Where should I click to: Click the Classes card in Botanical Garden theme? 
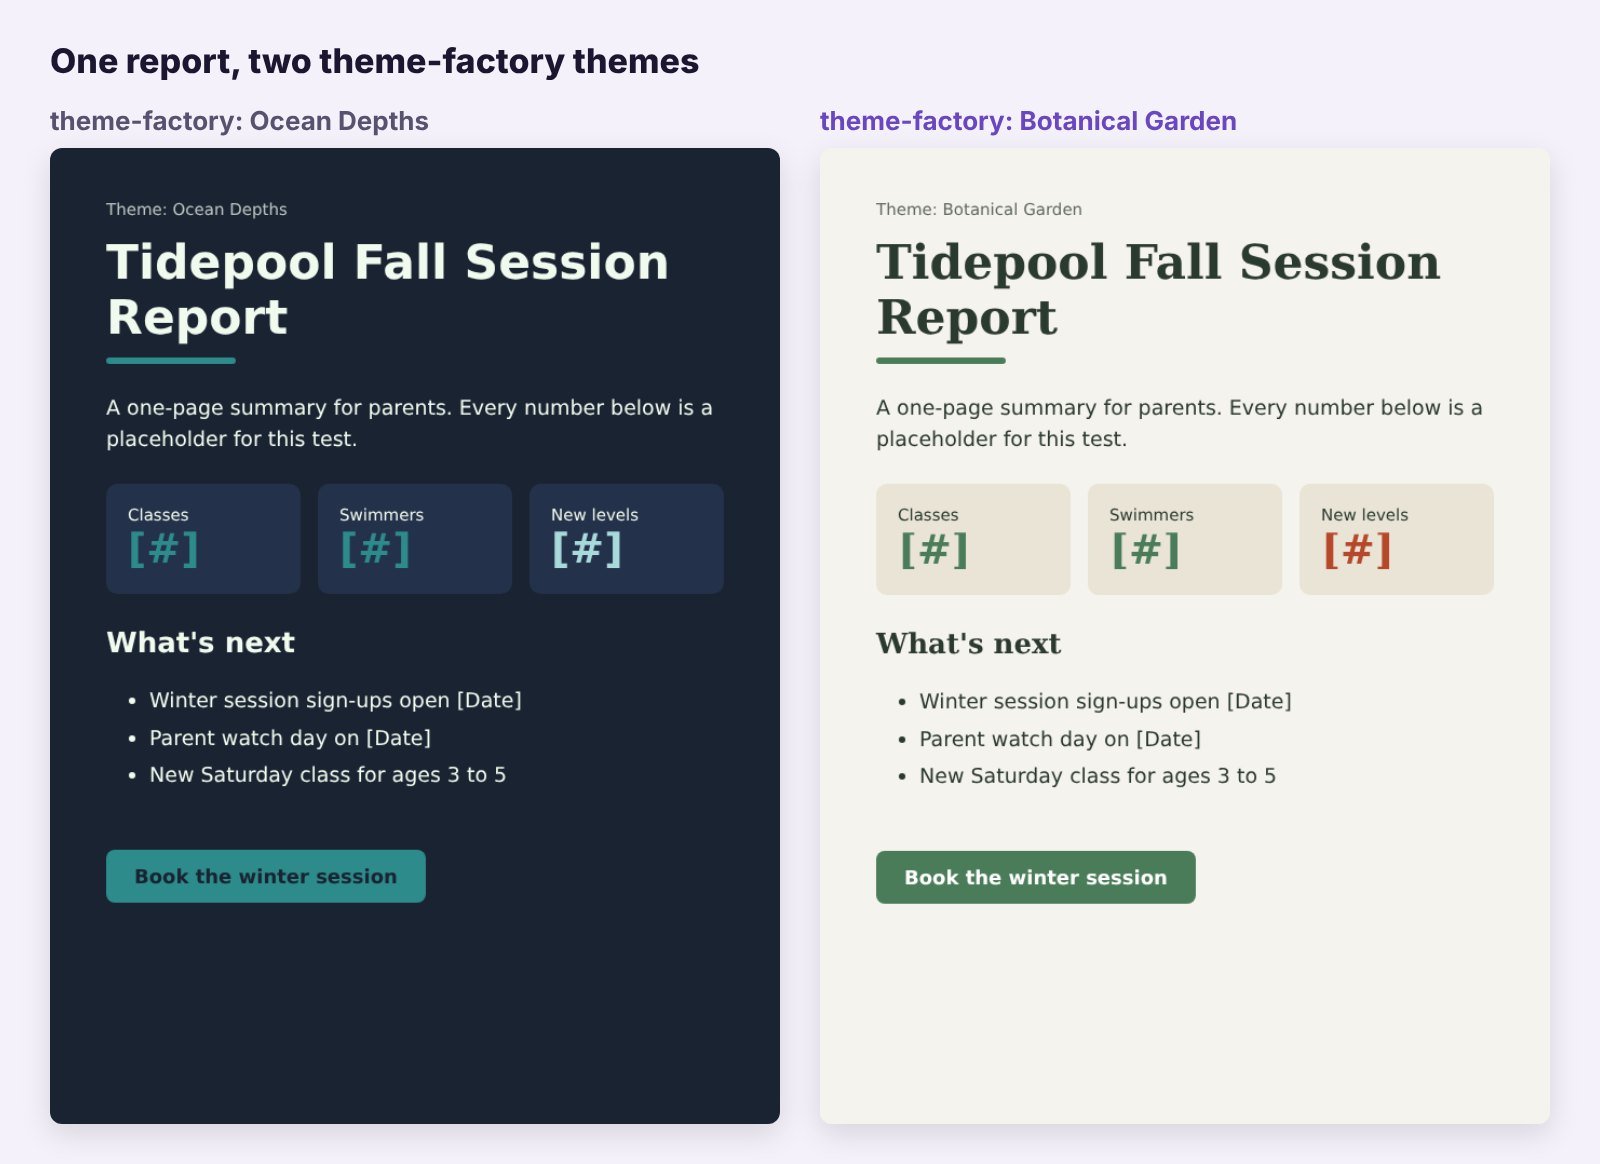click(x=973, y=540)
